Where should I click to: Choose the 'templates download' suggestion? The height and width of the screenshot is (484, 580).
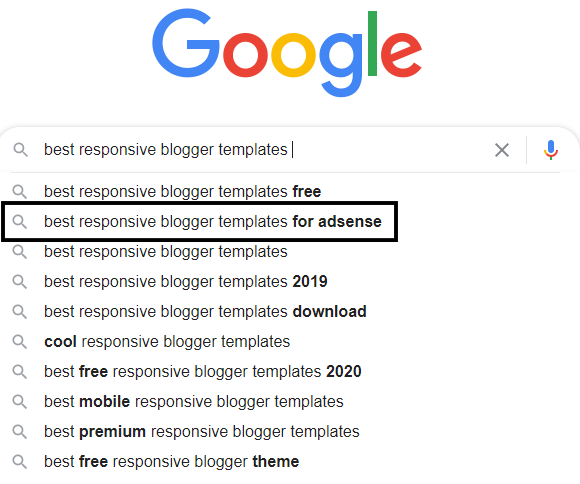point(205,312)
